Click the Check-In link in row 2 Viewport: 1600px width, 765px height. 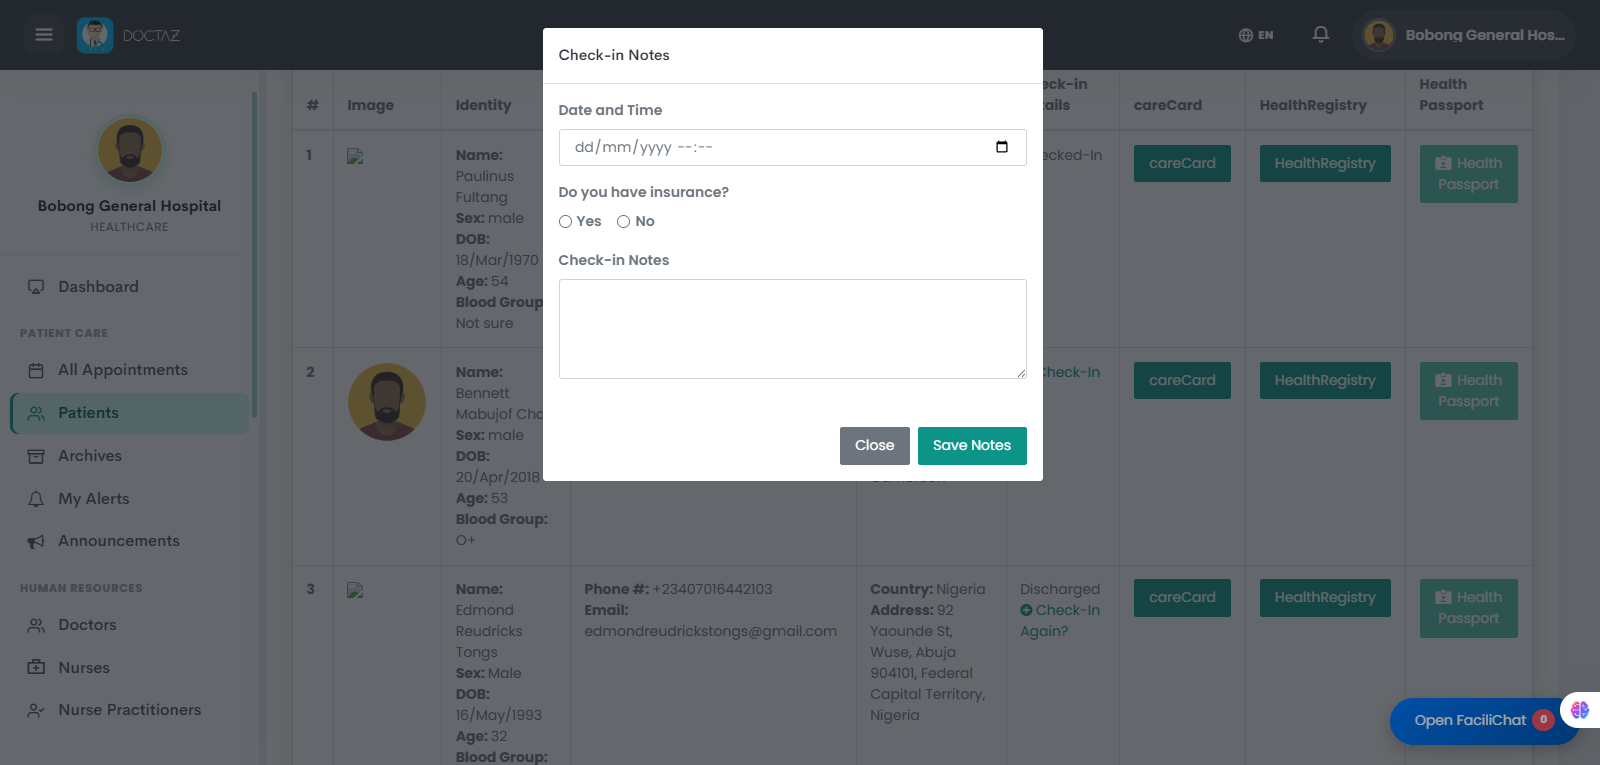click(x=1071, y=373)
